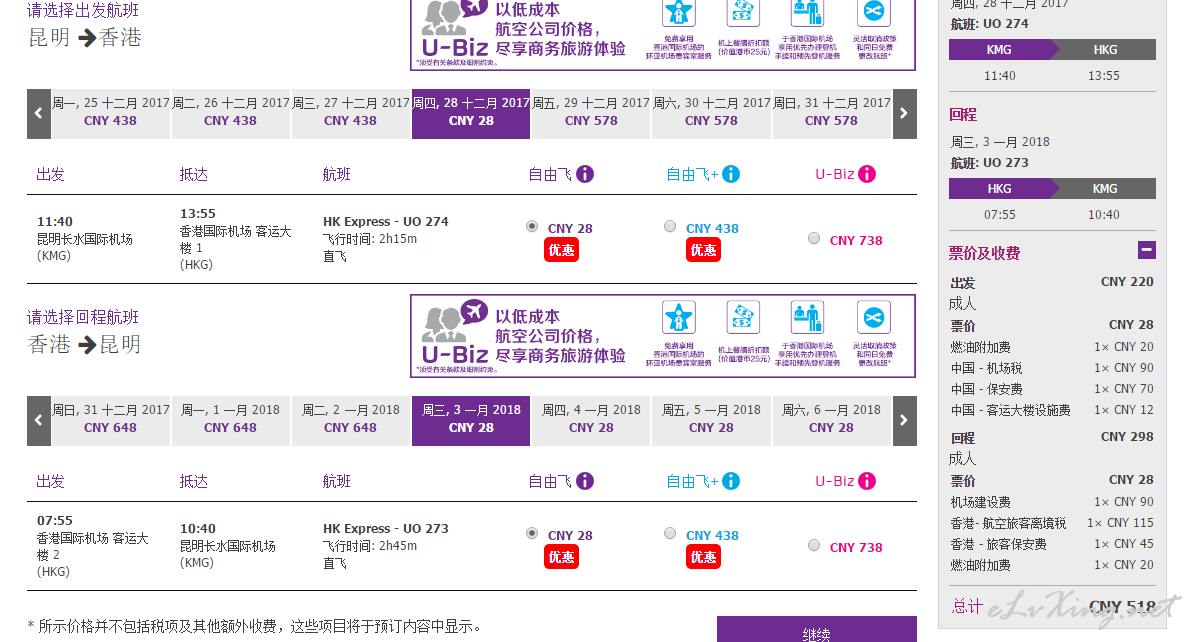Click 优惠 badge under CNY 28 departure fare
Screen dimensions: 1192x642
(x=562, y=250)
